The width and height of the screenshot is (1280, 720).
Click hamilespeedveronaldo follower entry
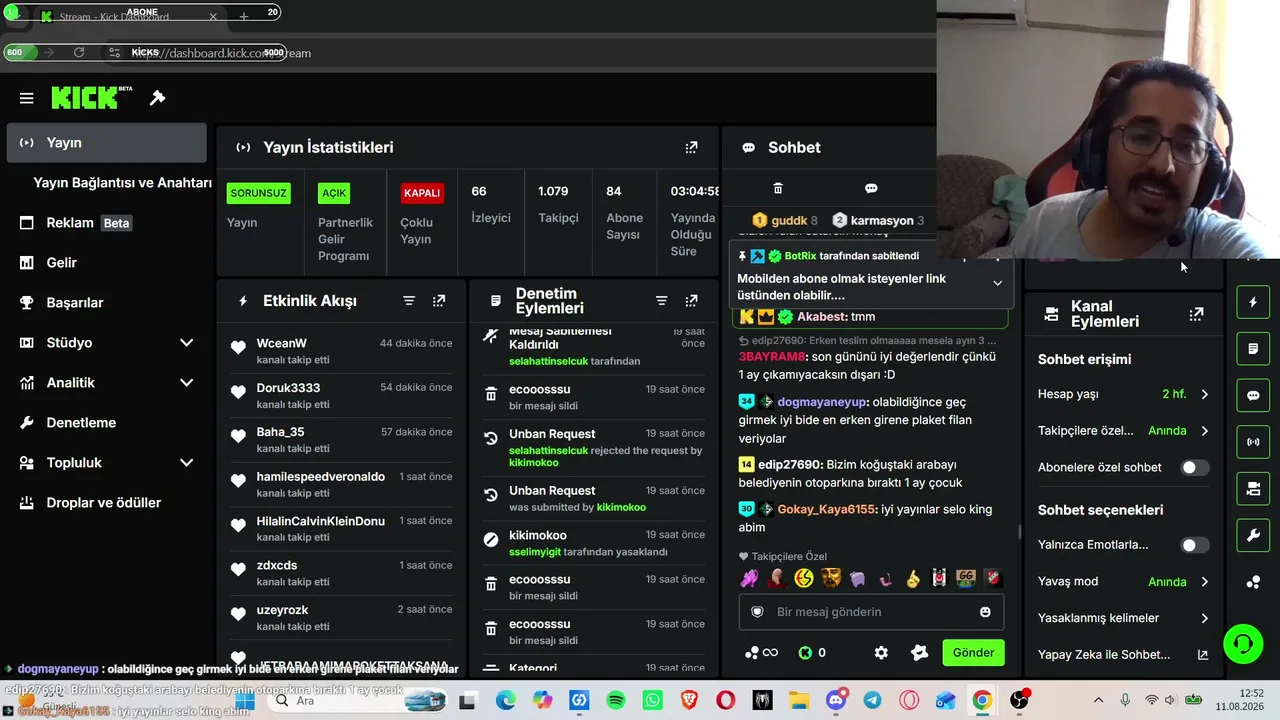coord(341,484)
